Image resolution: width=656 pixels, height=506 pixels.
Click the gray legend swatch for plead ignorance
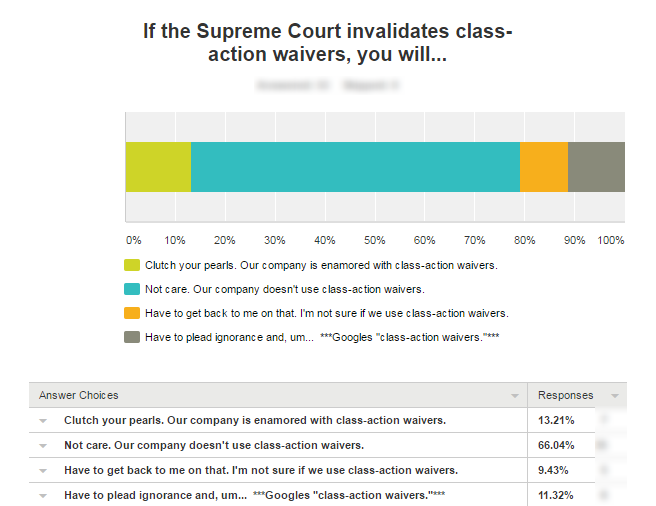click(132, 337)
